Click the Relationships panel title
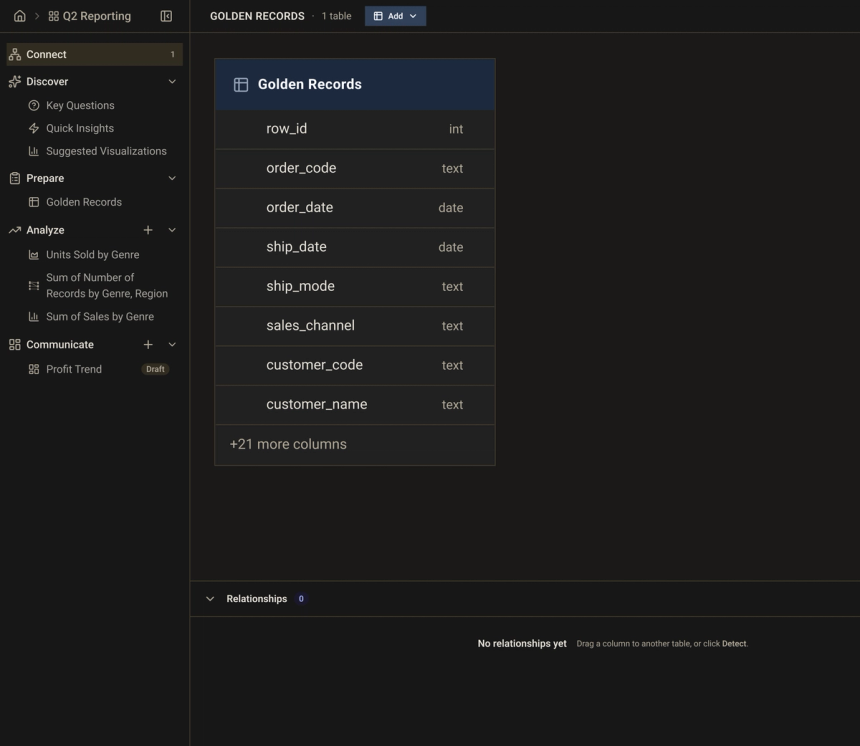860x746 pixels. click(257, 599)
